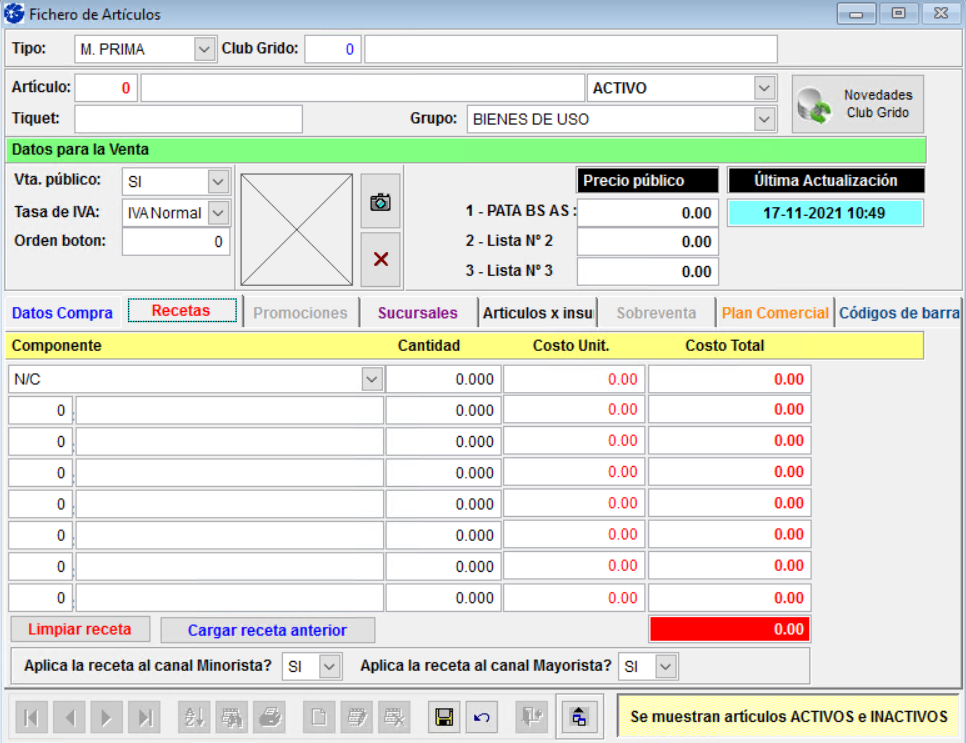Go to the previous record
The height and width of the screenshot is (743, 966).
pos(69,717)
